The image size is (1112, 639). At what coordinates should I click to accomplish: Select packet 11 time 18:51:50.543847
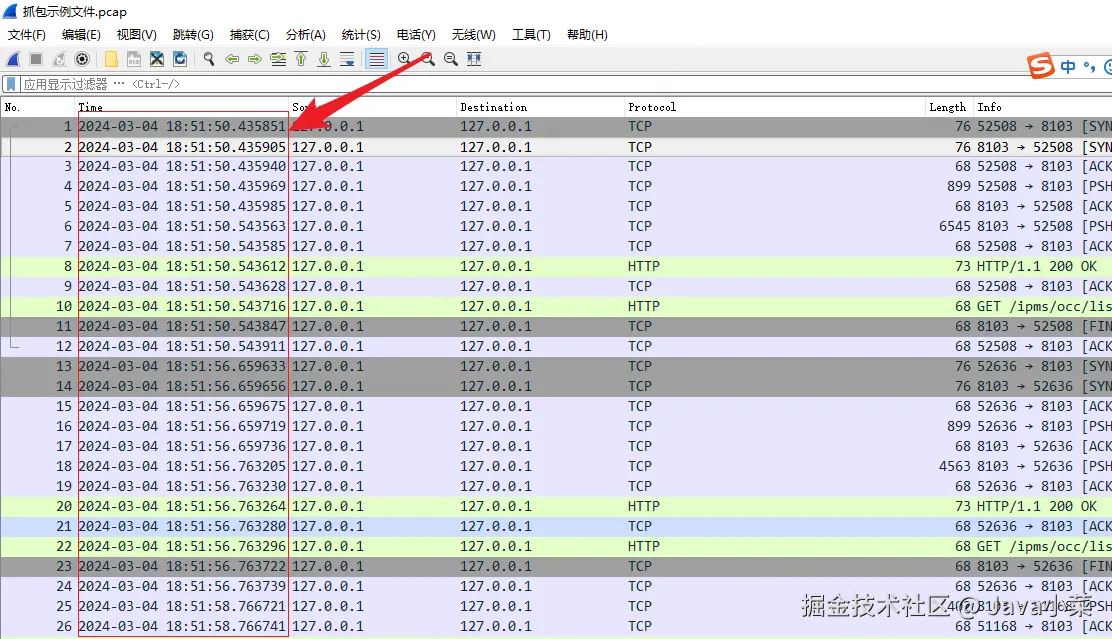182,326
